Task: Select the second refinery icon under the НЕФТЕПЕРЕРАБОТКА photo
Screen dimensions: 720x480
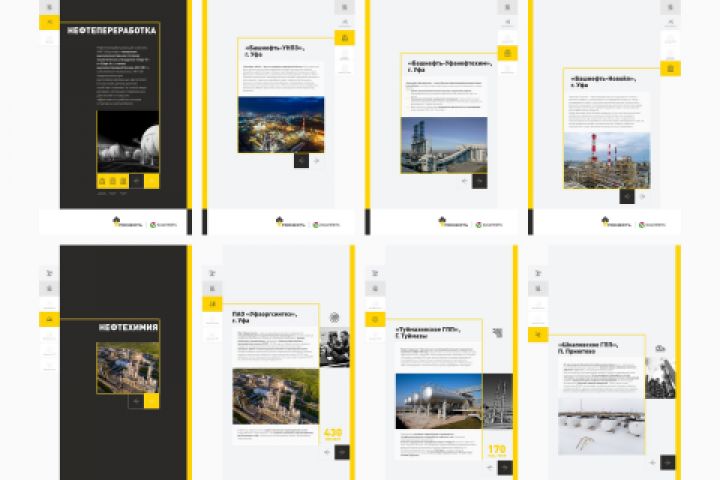Action: pyautogui.click(x=112, y=181)
